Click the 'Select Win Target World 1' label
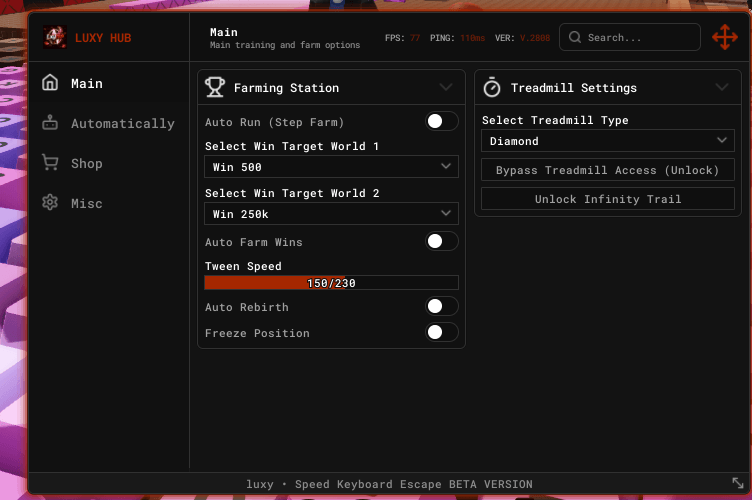The width and height of the screenshot is (752, 500). click(292, 146)
